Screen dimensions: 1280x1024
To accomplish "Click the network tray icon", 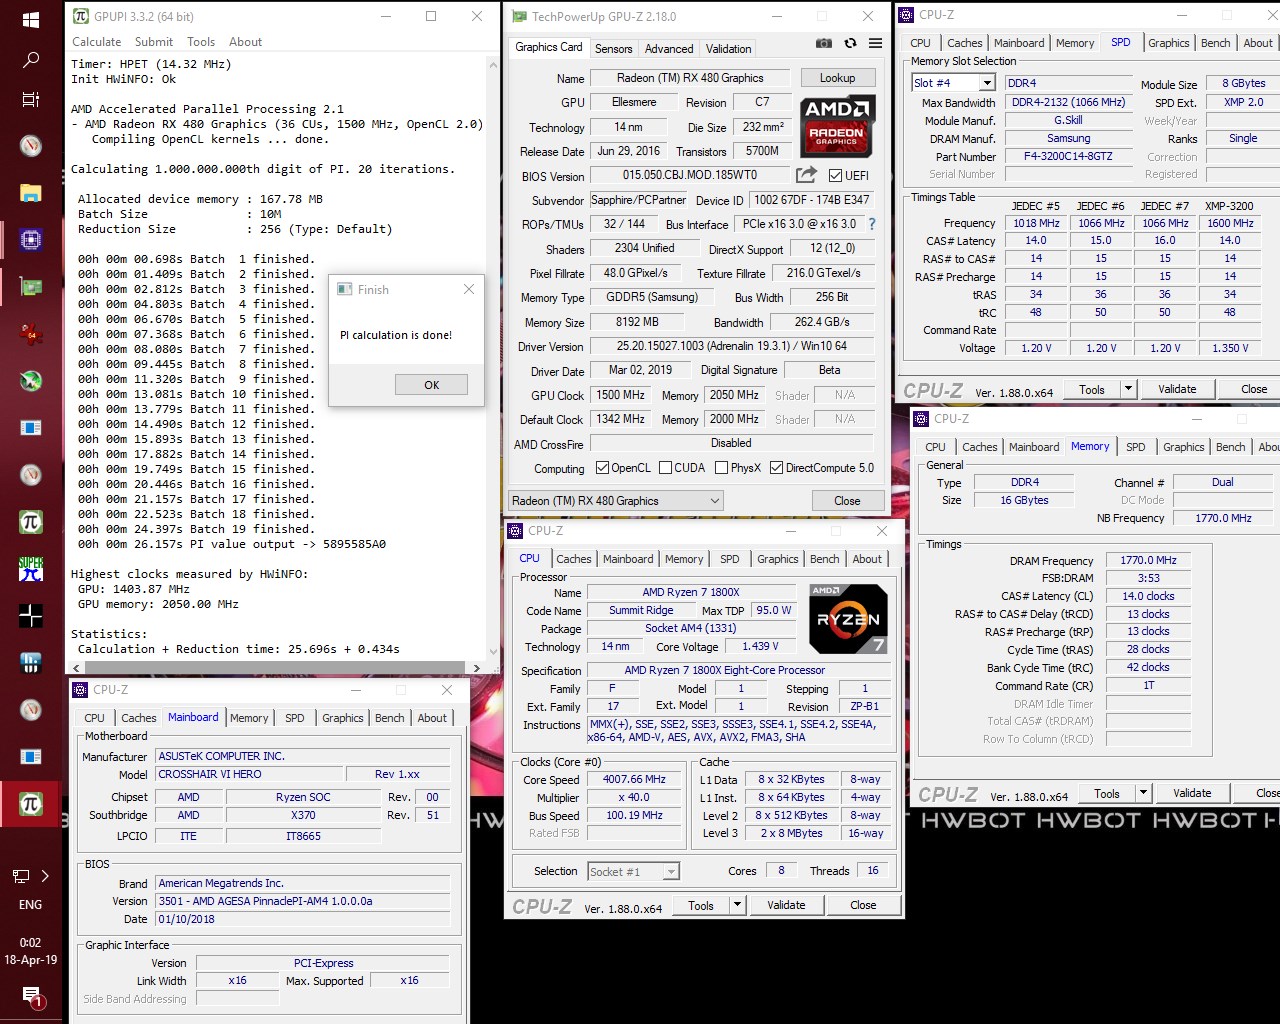I will (x=20, y=876).
